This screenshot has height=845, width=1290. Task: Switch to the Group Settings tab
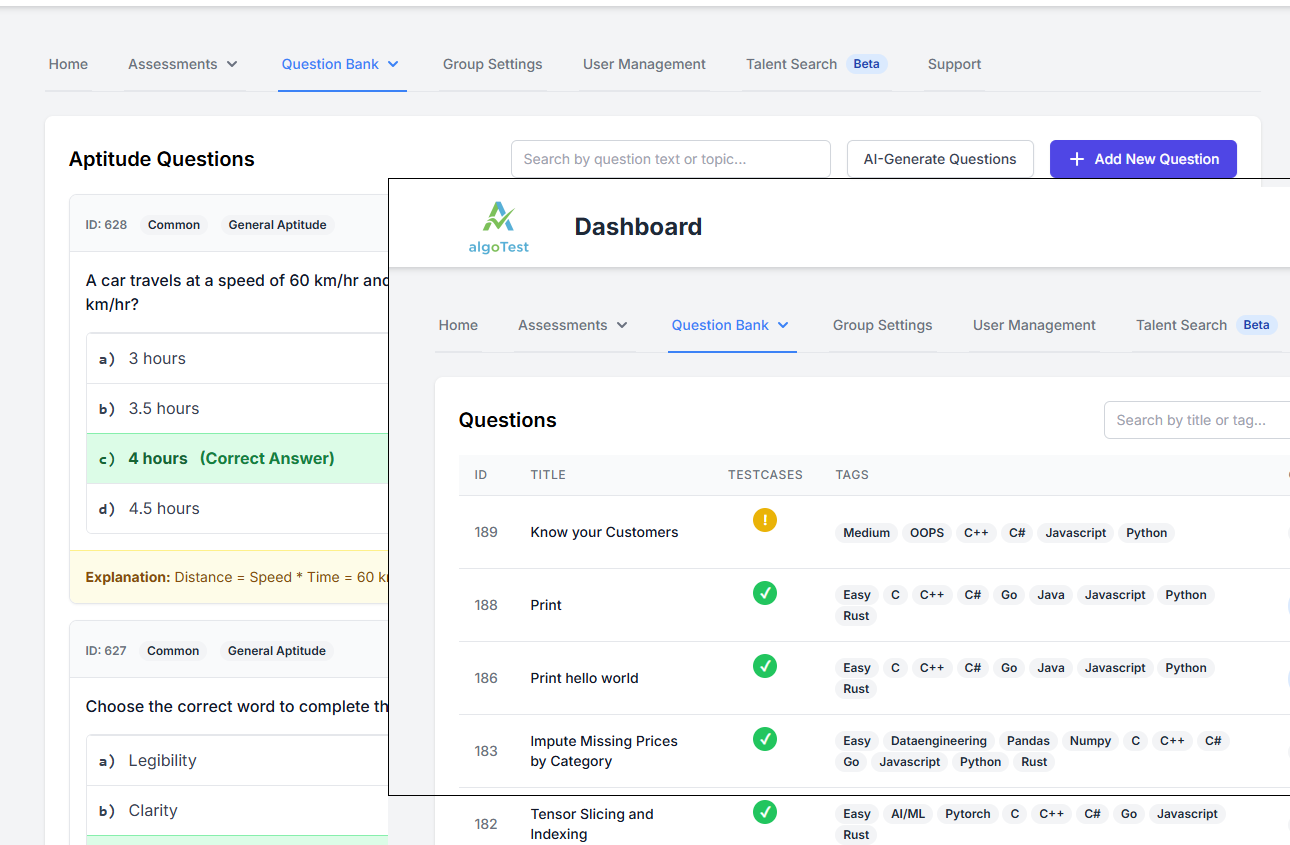[882, 325]
